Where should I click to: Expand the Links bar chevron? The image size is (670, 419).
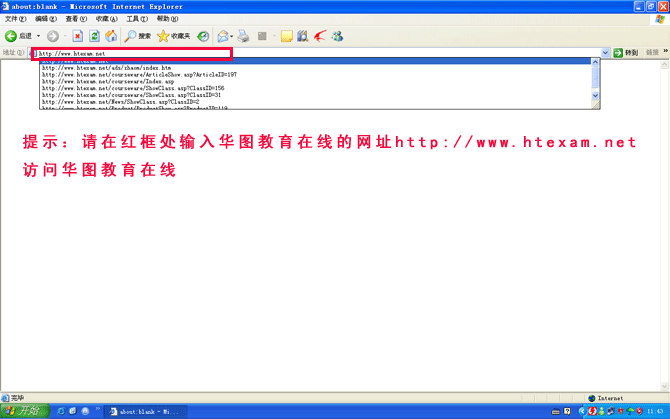(x=665, y=51)
